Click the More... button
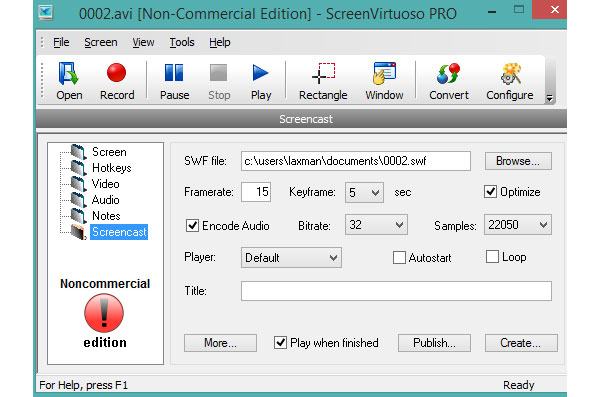The height and width of the screenshot is (397, 600). coord(220,343)
